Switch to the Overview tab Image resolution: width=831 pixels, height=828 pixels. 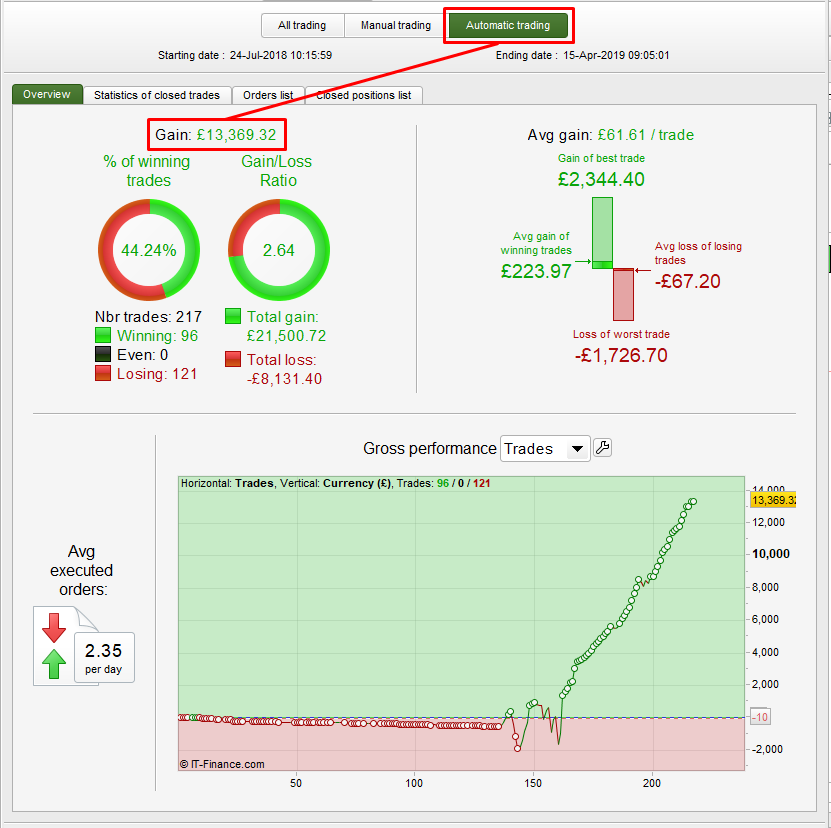[x=47, y=94]
